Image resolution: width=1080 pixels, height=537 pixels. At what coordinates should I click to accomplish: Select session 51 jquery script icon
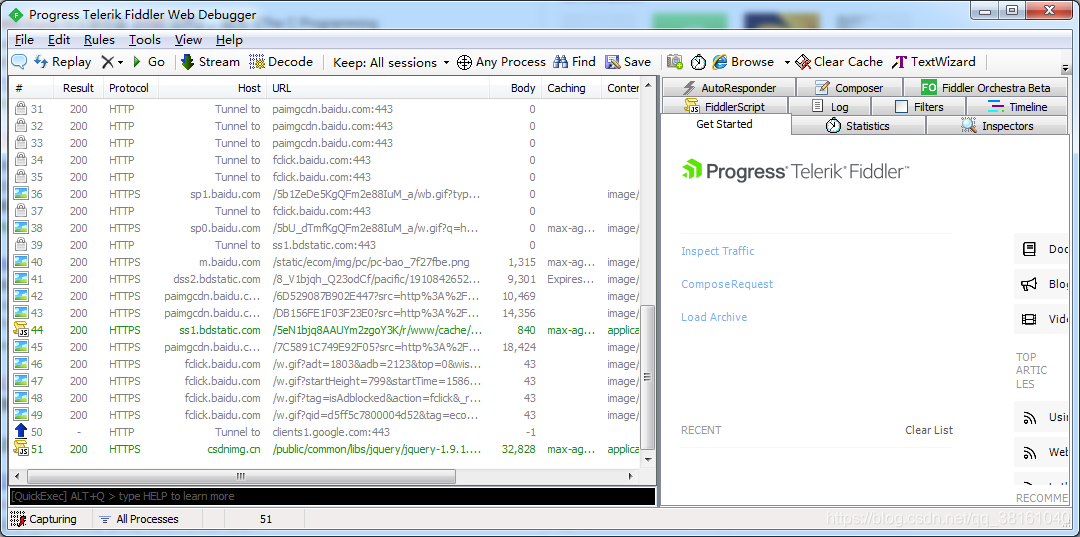(21, 450)
